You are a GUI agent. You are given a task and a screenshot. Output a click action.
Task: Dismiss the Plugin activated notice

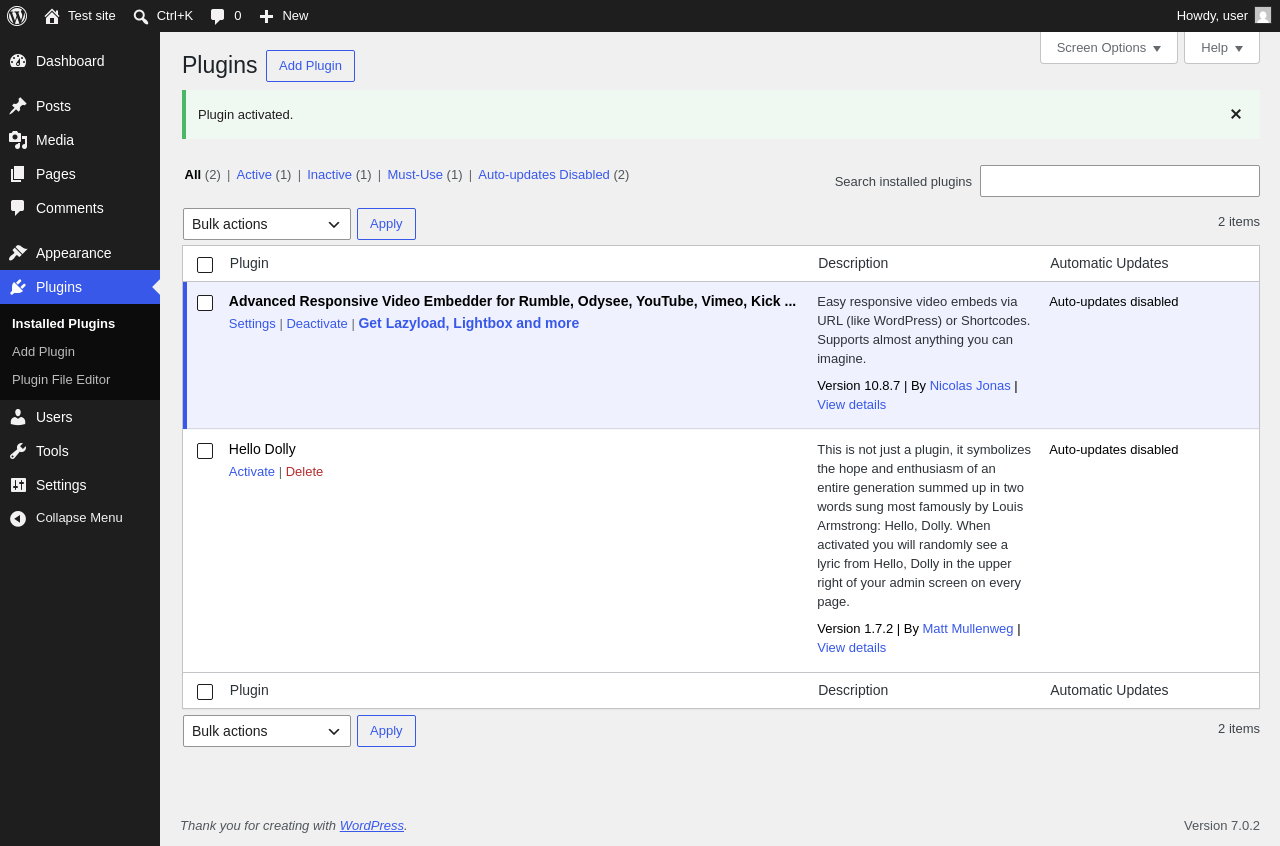[x=1236, y=114]
